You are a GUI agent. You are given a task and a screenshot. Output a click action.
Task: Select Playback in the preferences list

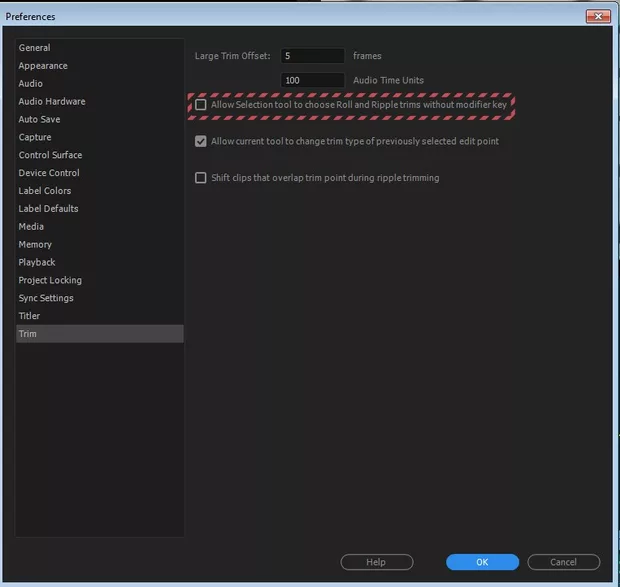[x=37, y=263]
